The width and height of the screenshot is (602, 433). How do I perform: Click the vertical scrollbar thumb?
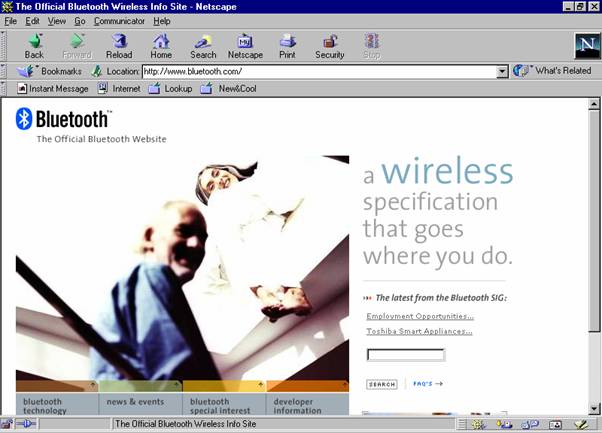click(594, 220)
